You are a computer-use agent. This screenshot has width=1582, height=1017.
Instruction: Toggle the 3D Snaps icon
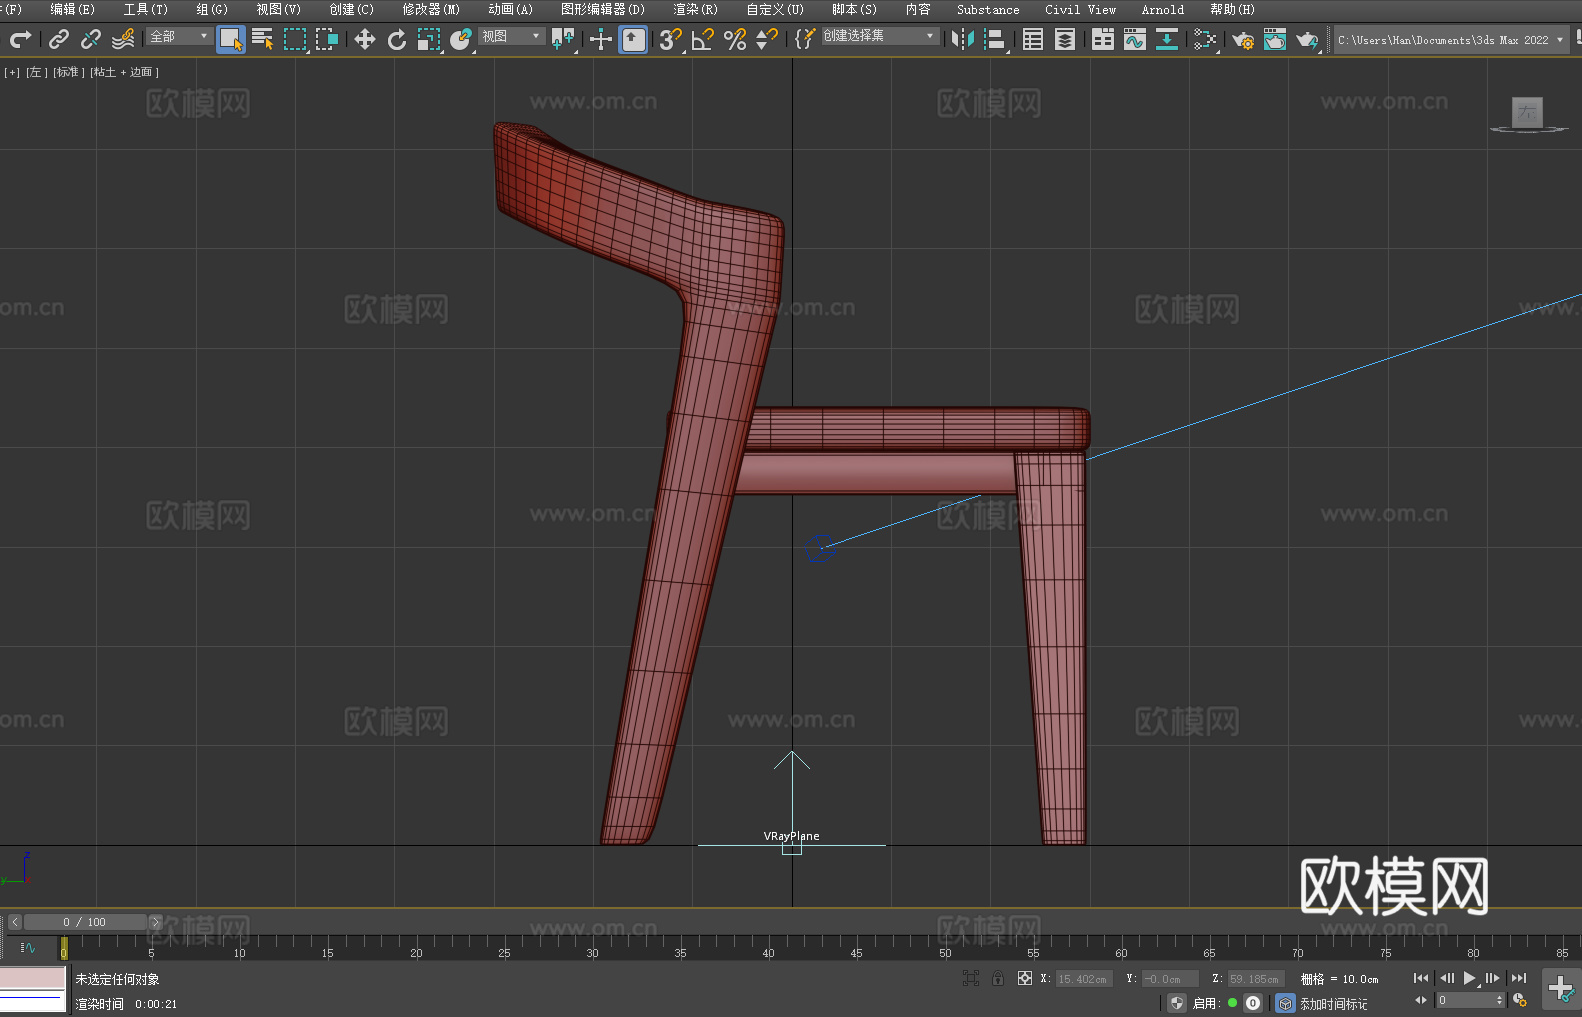coord(671,39)
